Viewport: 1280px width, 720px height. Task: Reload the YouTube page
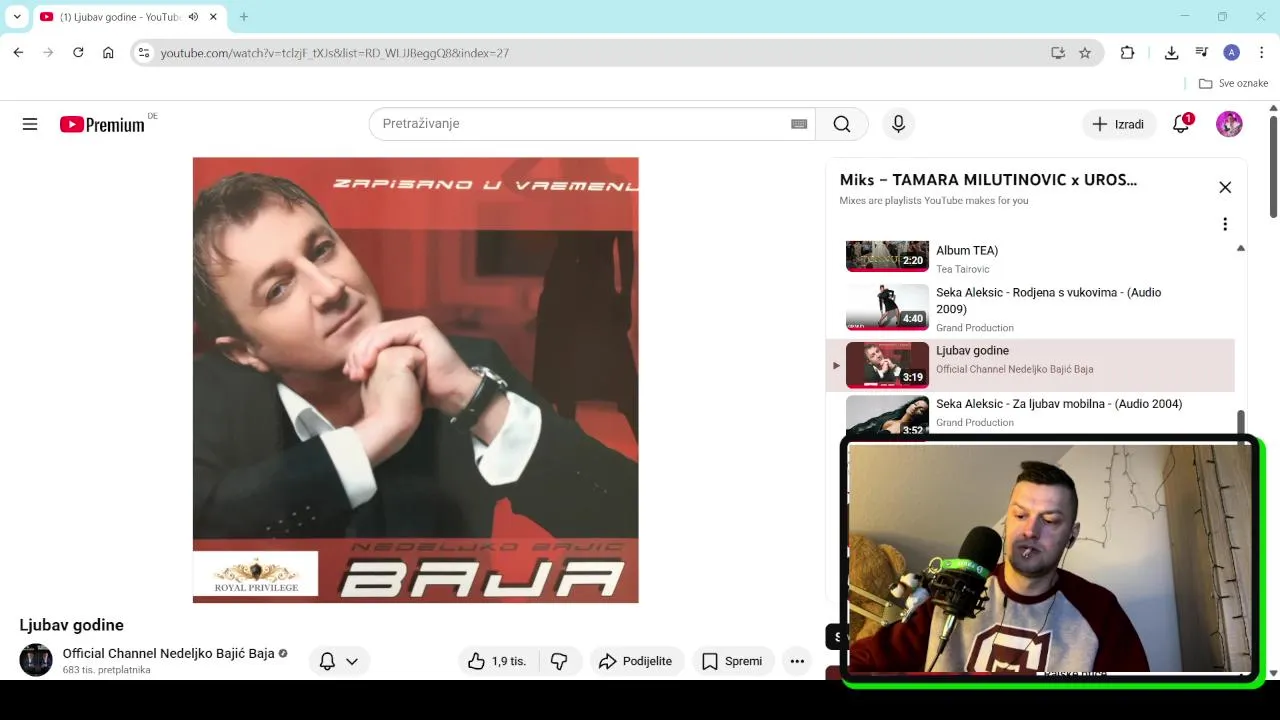pyautogui.click(x=78, y=53)
